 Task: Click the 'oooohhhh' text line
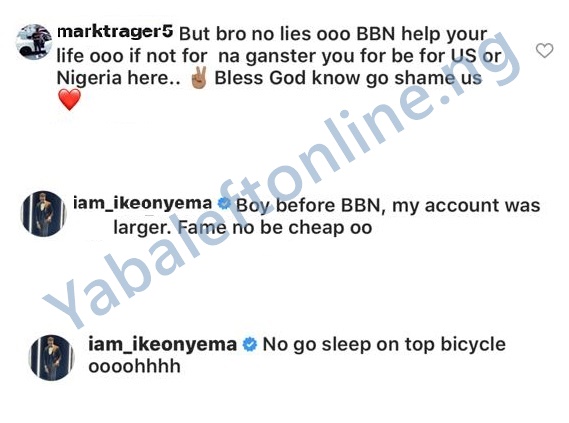click(x=134, y=366)
